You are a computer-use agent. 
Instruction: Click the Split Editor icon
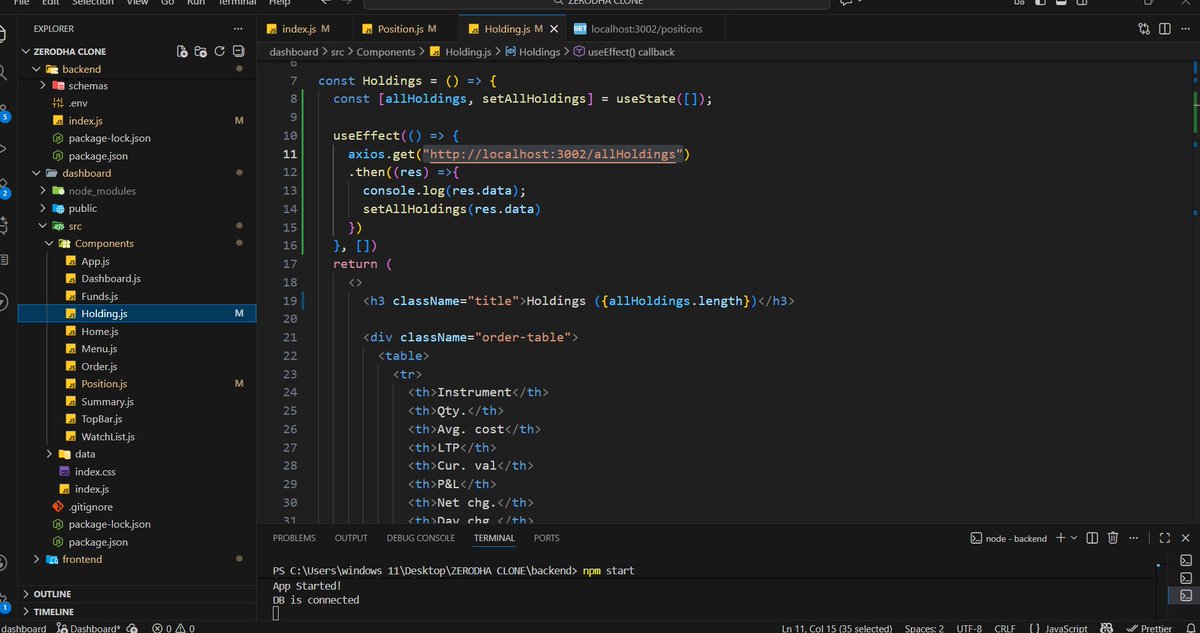(1164, 29)
